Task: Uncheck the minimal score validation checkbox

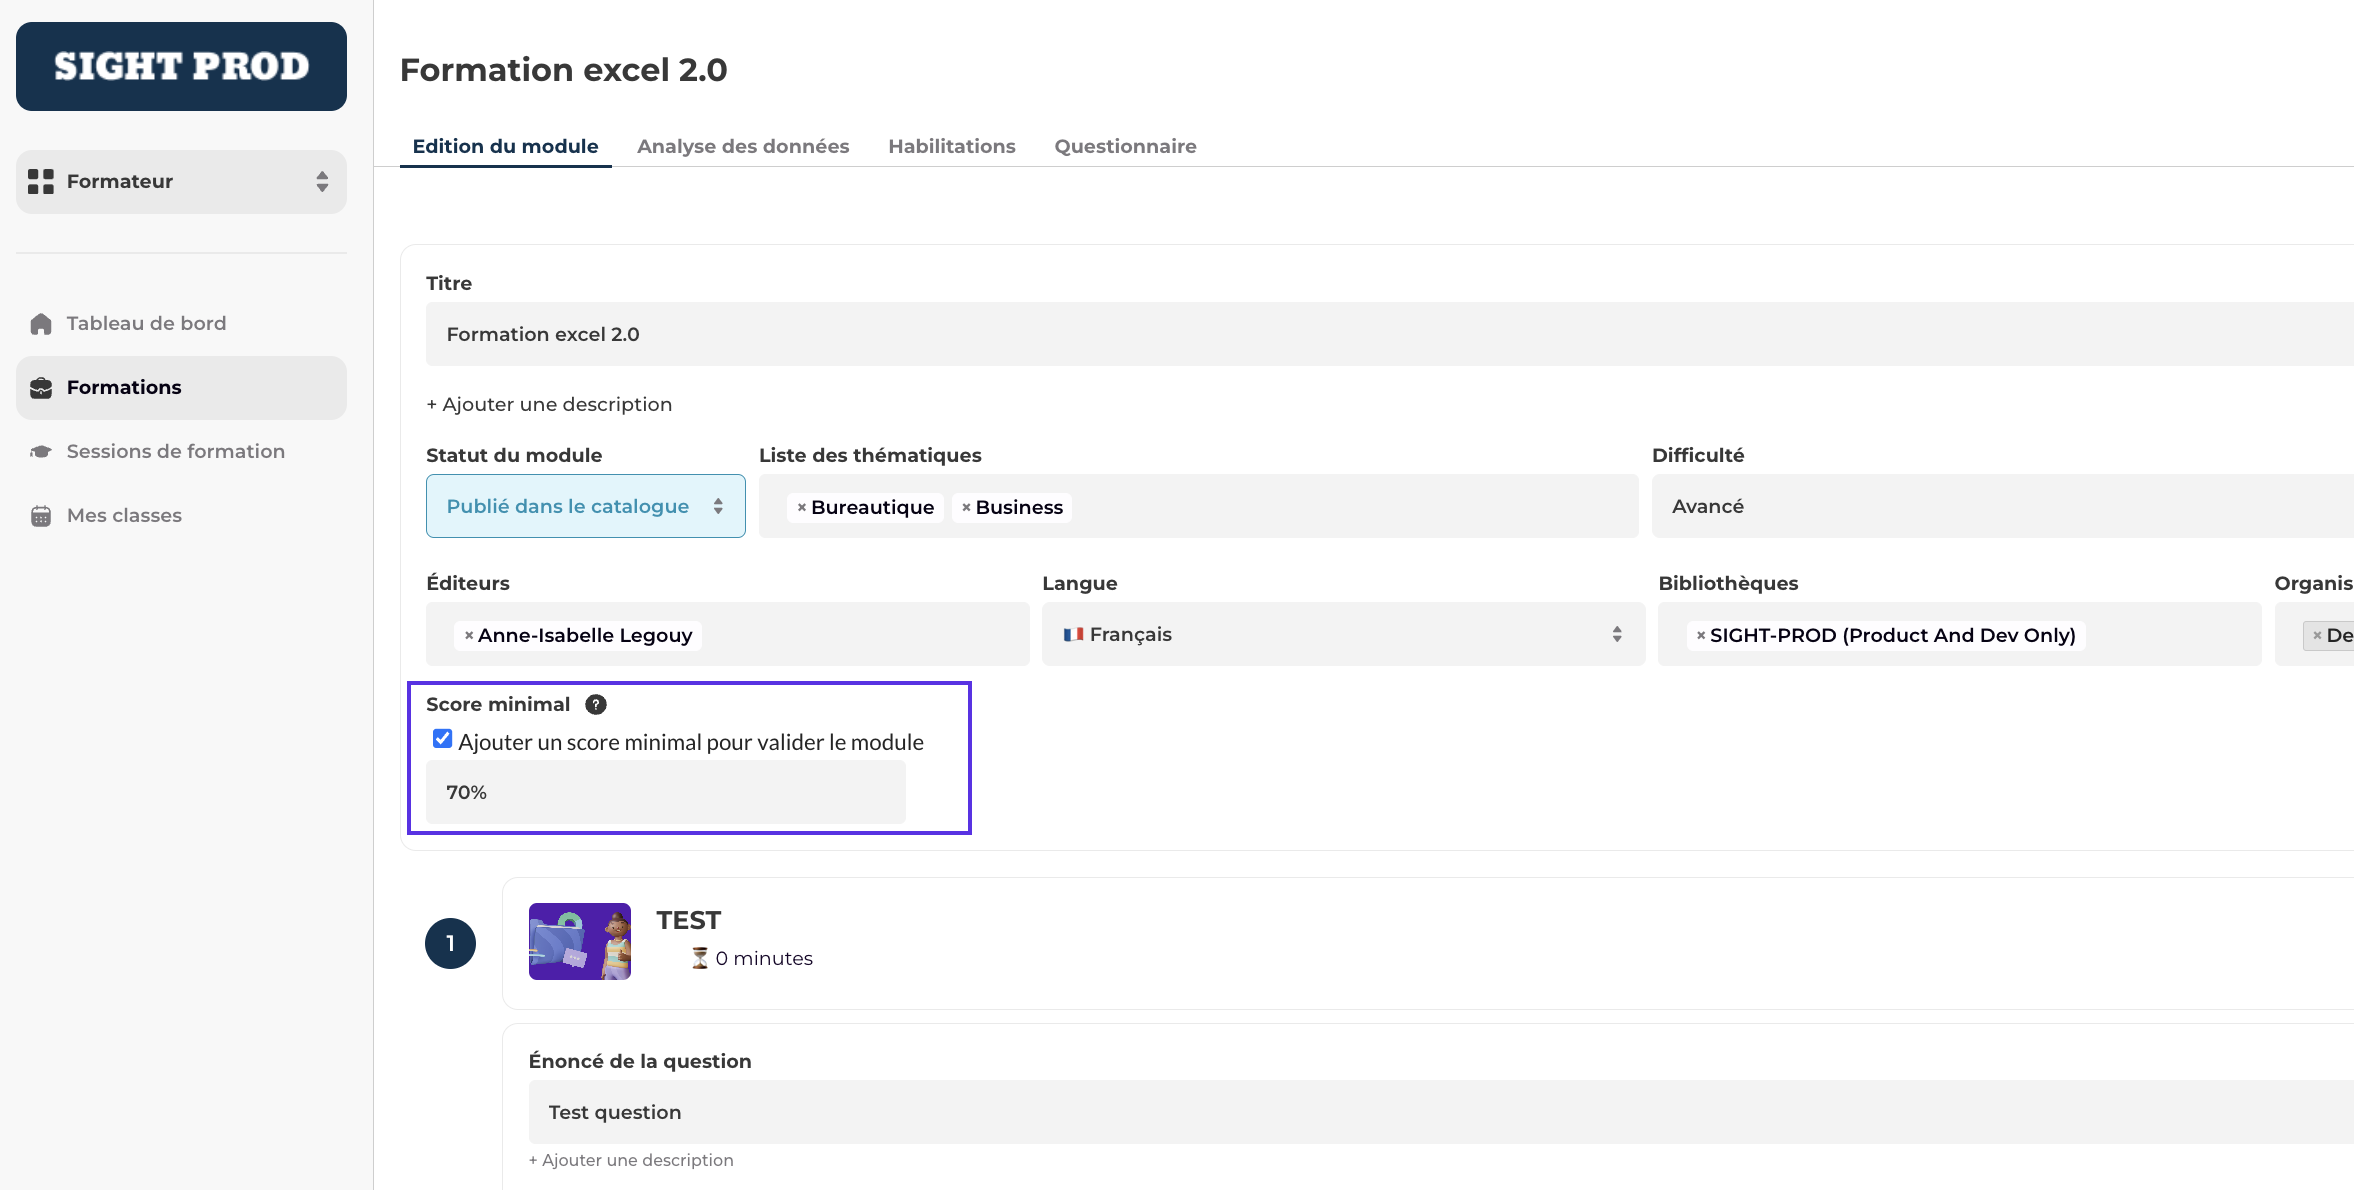Action: point(442,739)
